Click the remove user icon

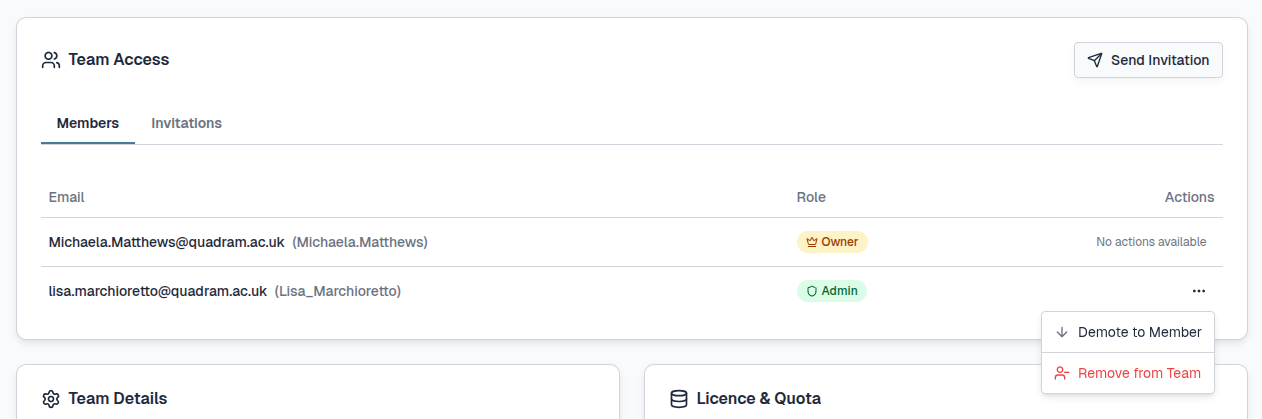[x=1062, y=373]
